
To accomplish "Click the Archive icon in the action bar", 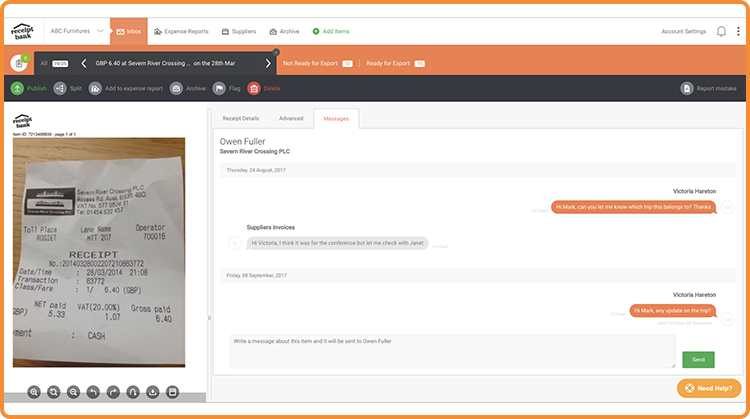I will click(176, 88).
